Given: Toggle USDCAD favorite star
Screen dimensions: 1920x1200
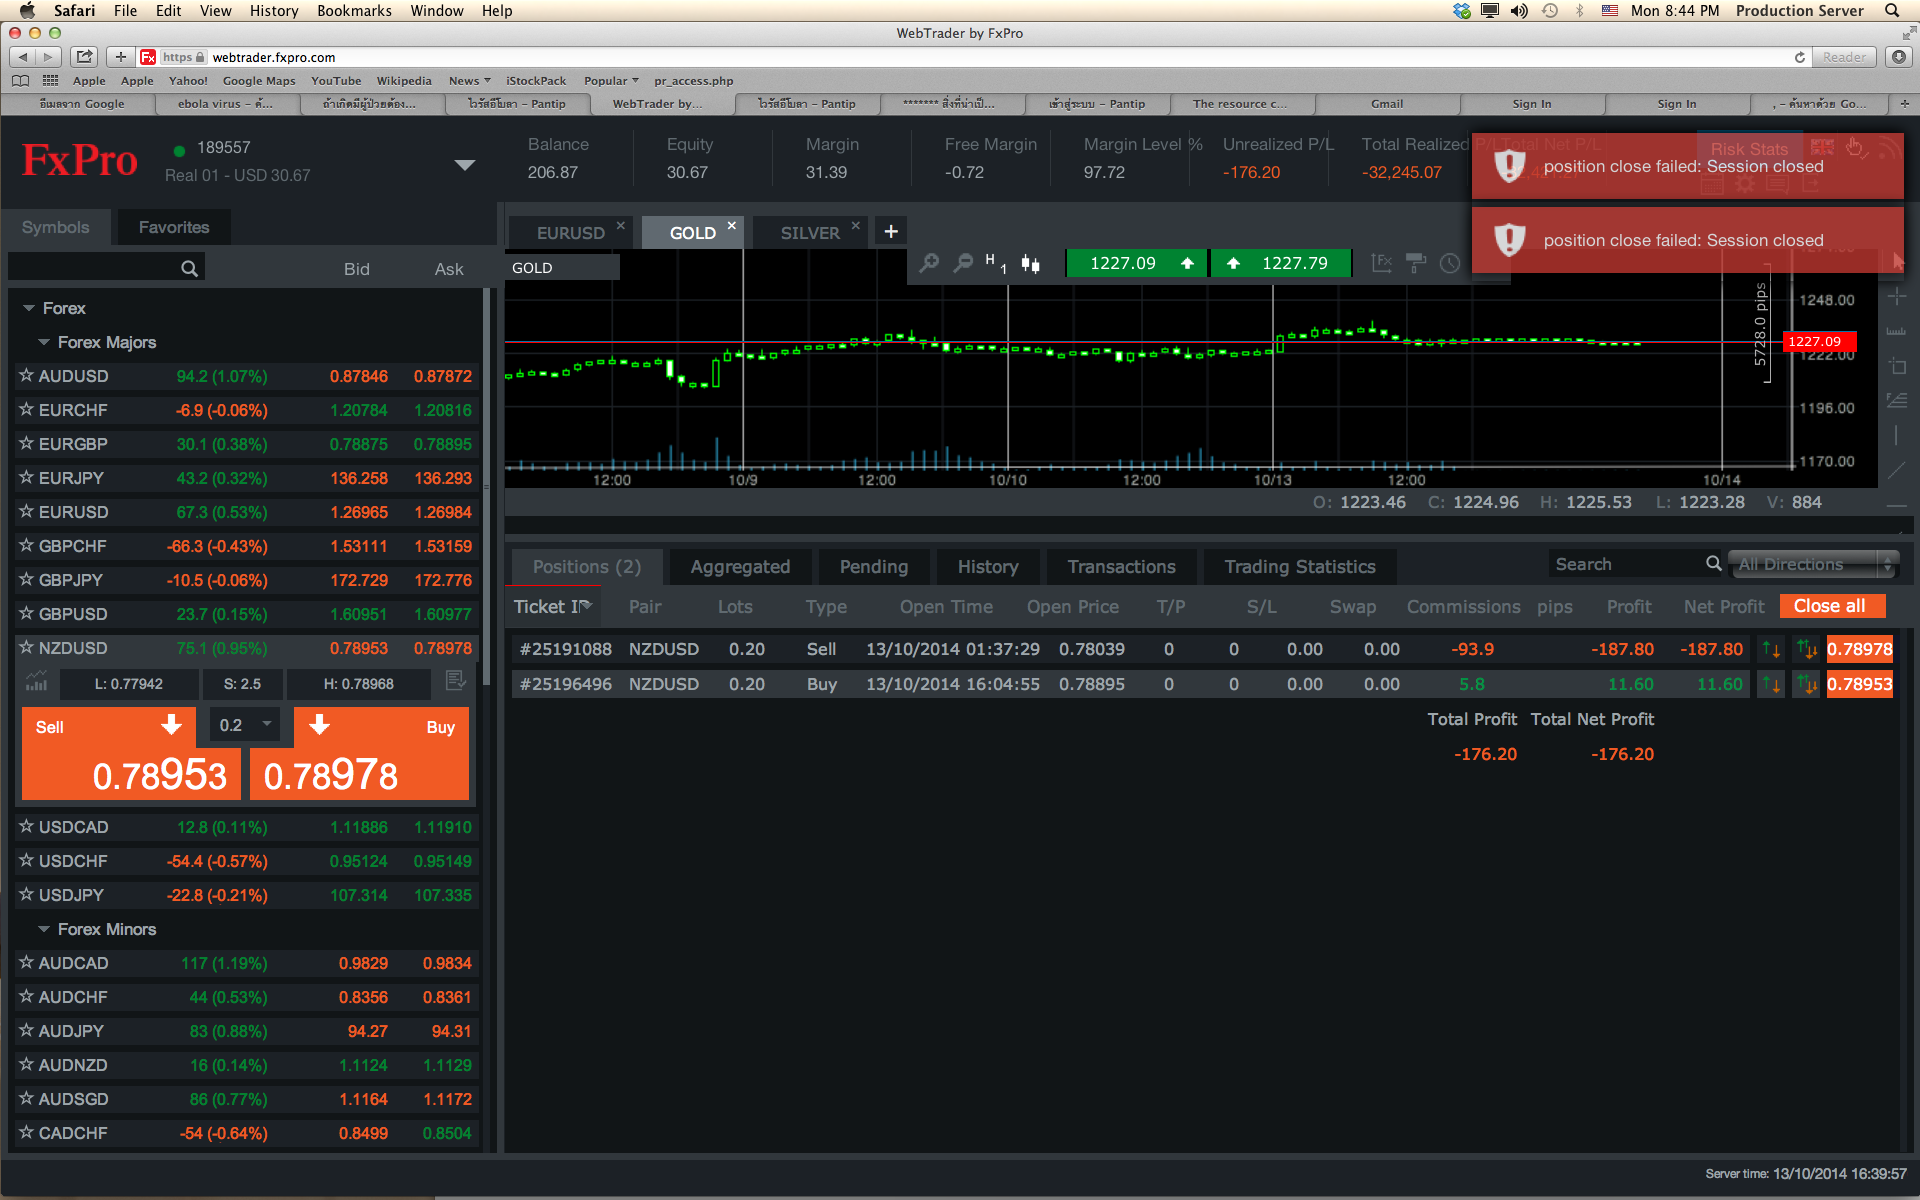Looking at the screenshot, I should pos(27,827).
